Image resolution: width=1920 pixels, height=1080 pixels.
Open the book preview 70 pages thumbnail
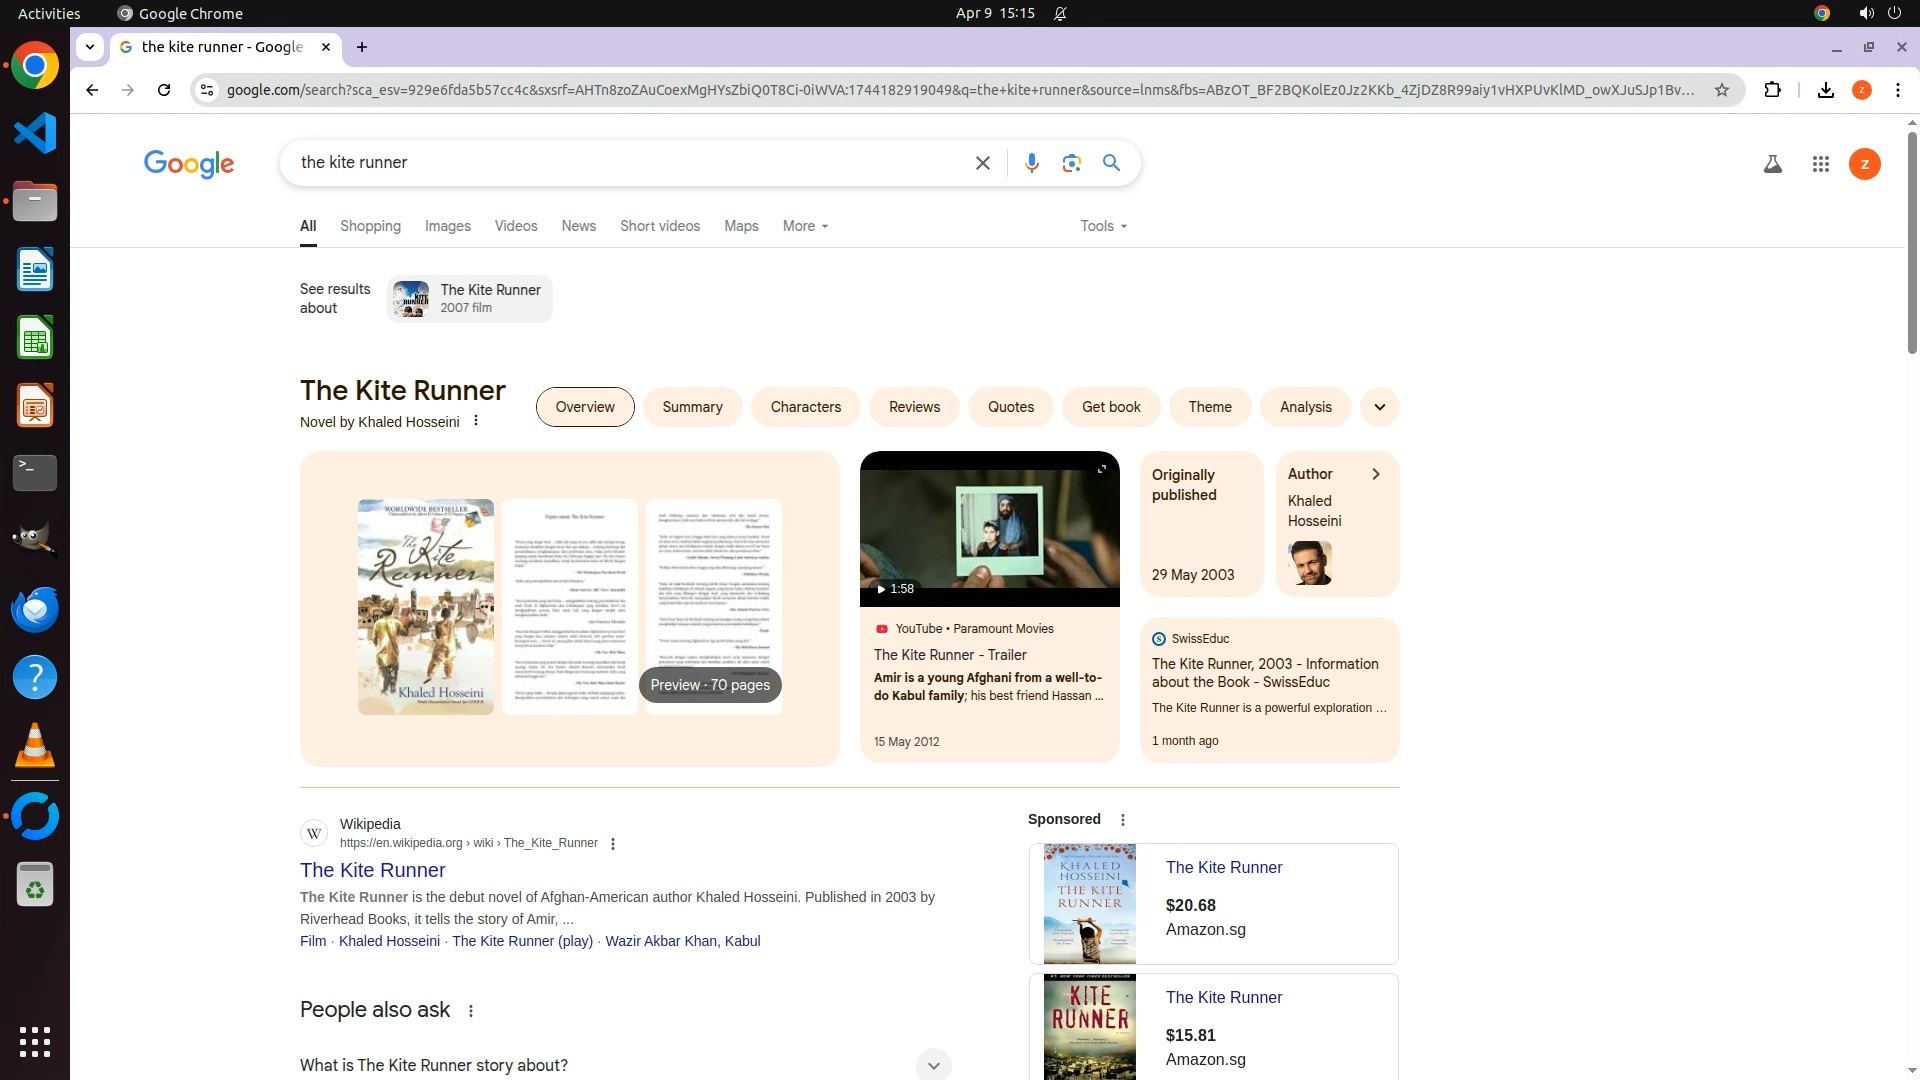(710, 685)
